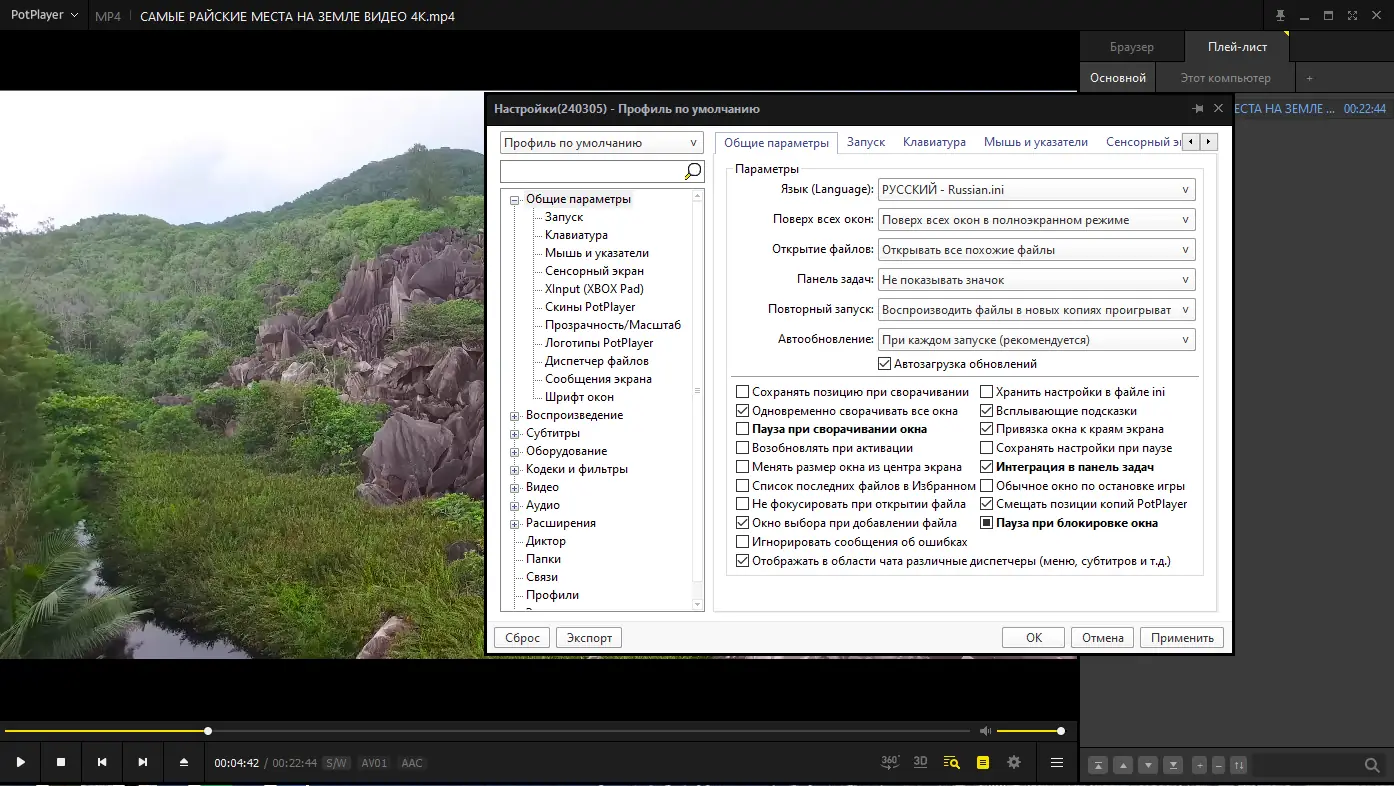Enable 3D video mode icon

tap(920, 762)
